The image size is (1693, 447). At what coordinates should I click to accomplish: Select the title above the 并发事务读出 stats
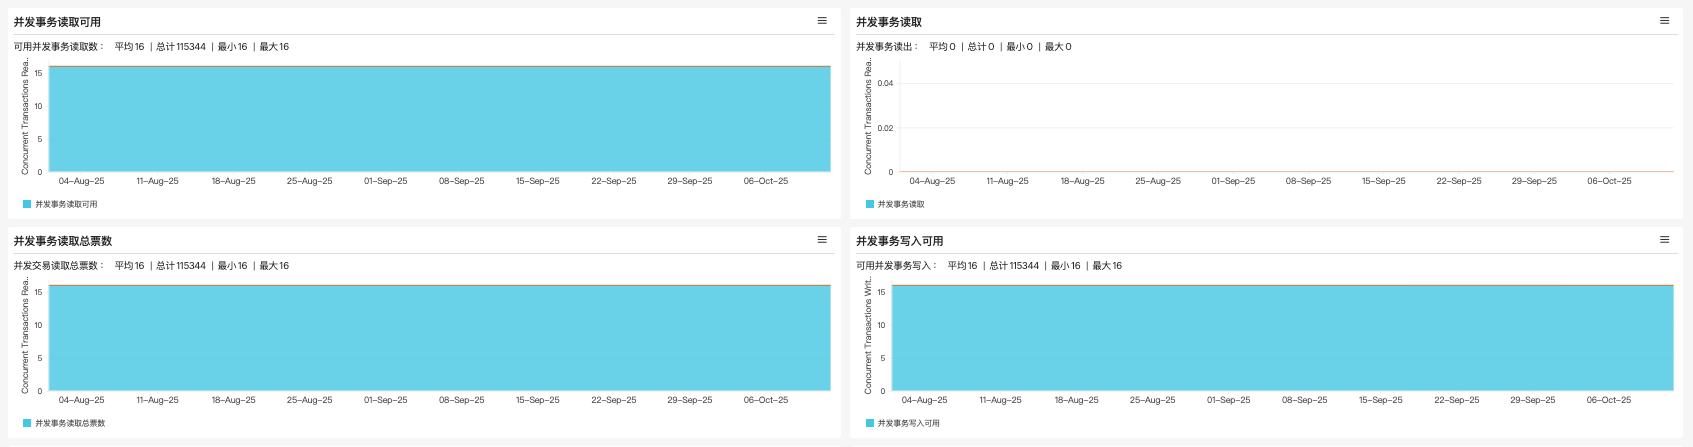889,22
